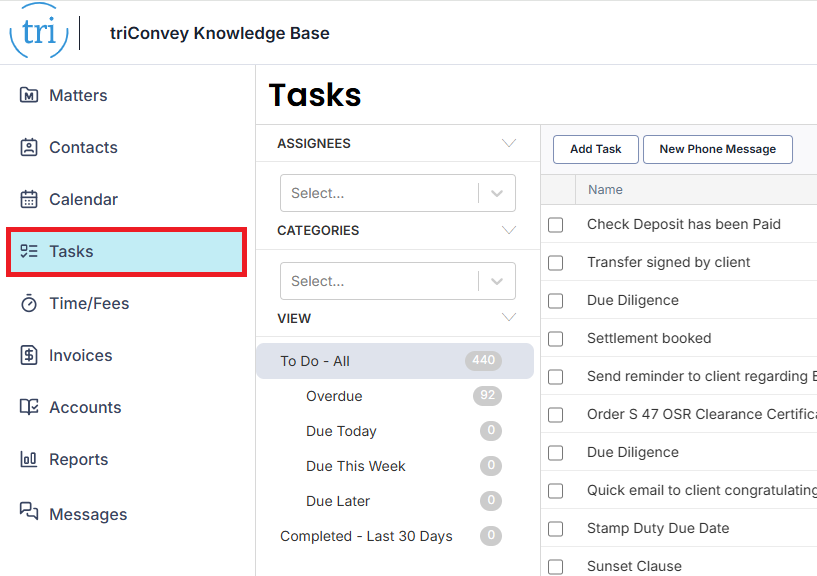Tick checkbox for Check Deposit has been Paid
817x576 pixels.
[x=556, y=225]
